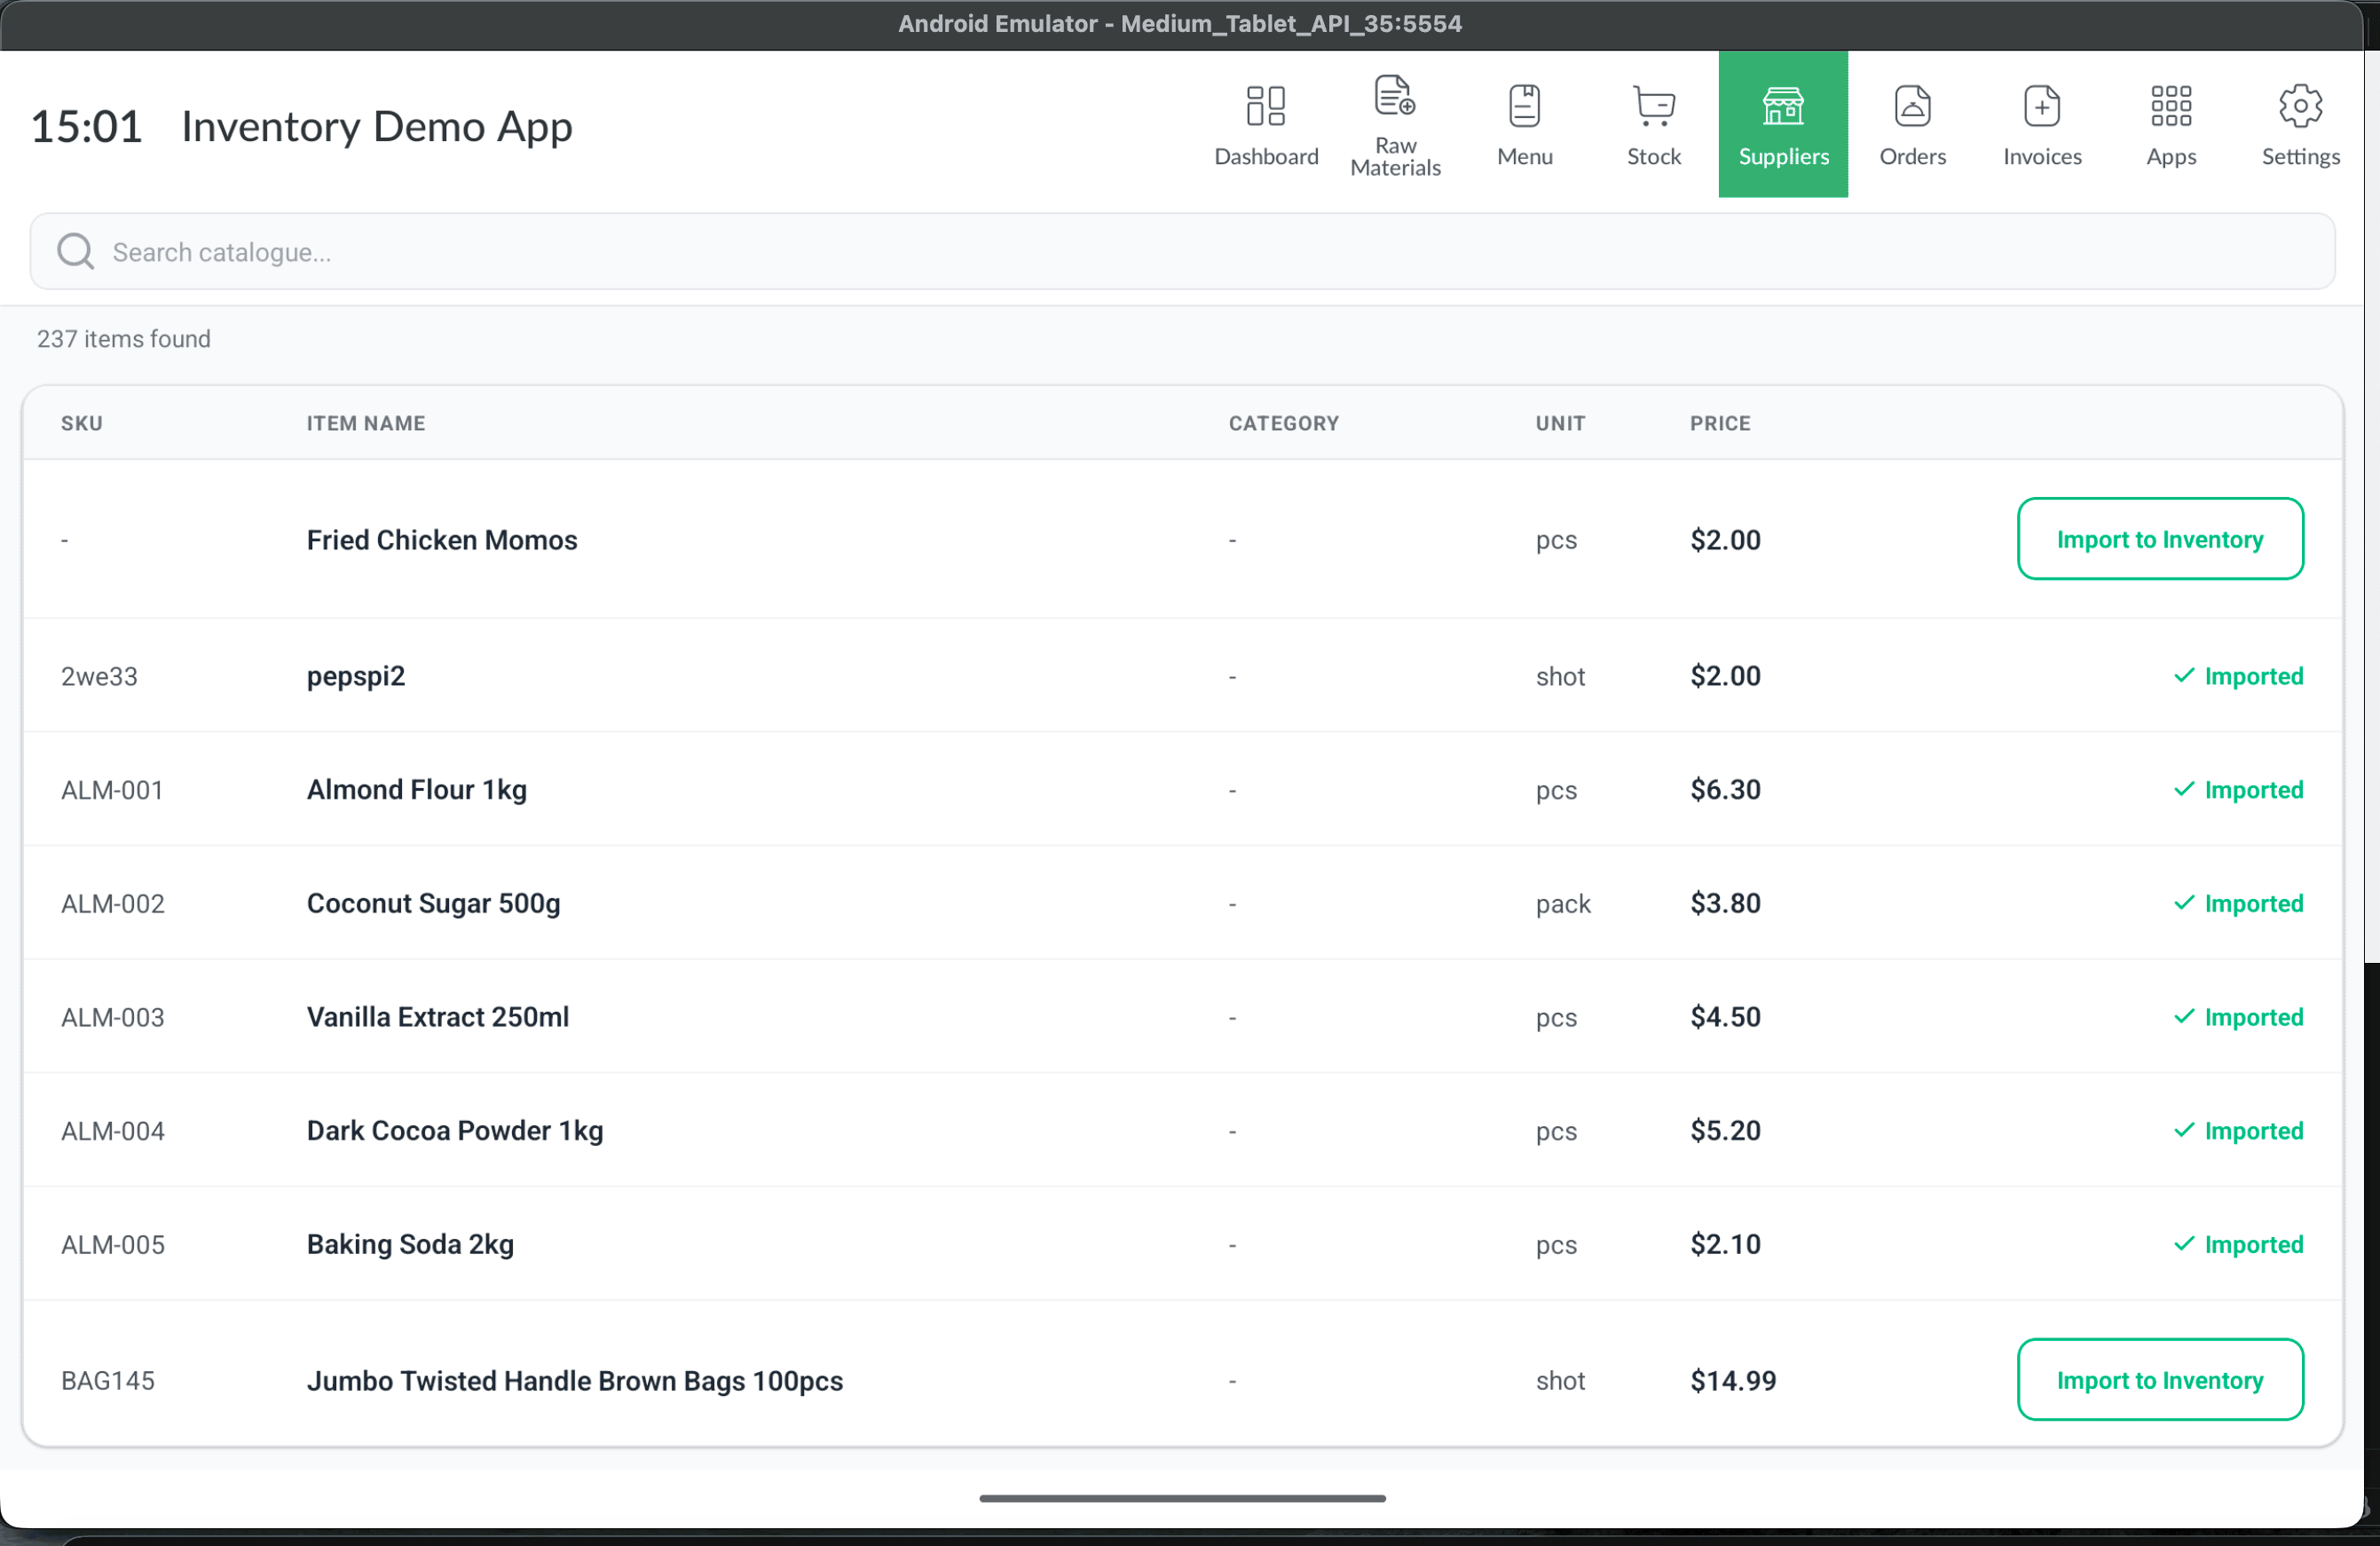Open the Apps grid icon
The height and width of the screenshot is (1546, 2380).
click(x=2171, y=106)
